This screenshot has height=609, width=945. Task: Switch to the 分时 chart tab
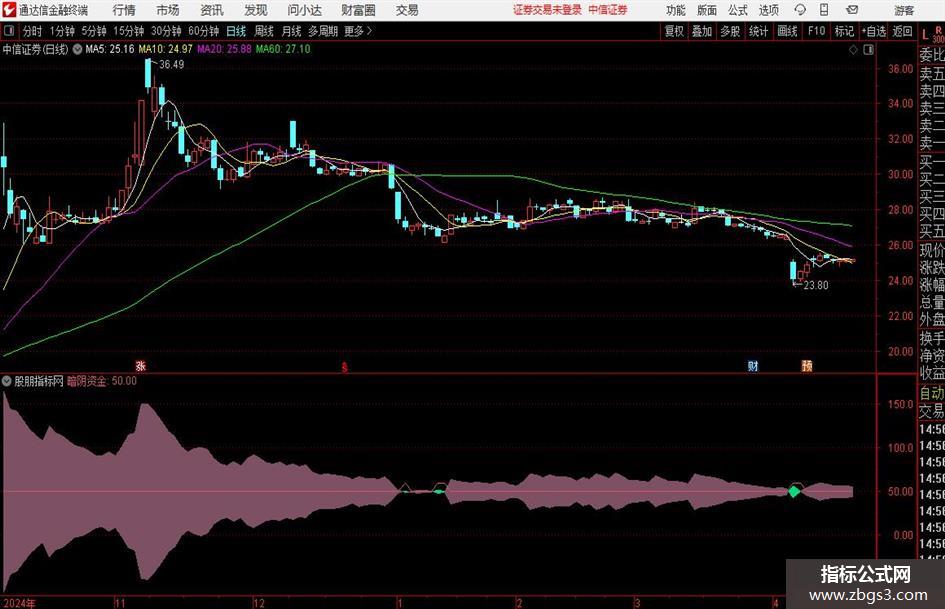click(x=33, y=31)
